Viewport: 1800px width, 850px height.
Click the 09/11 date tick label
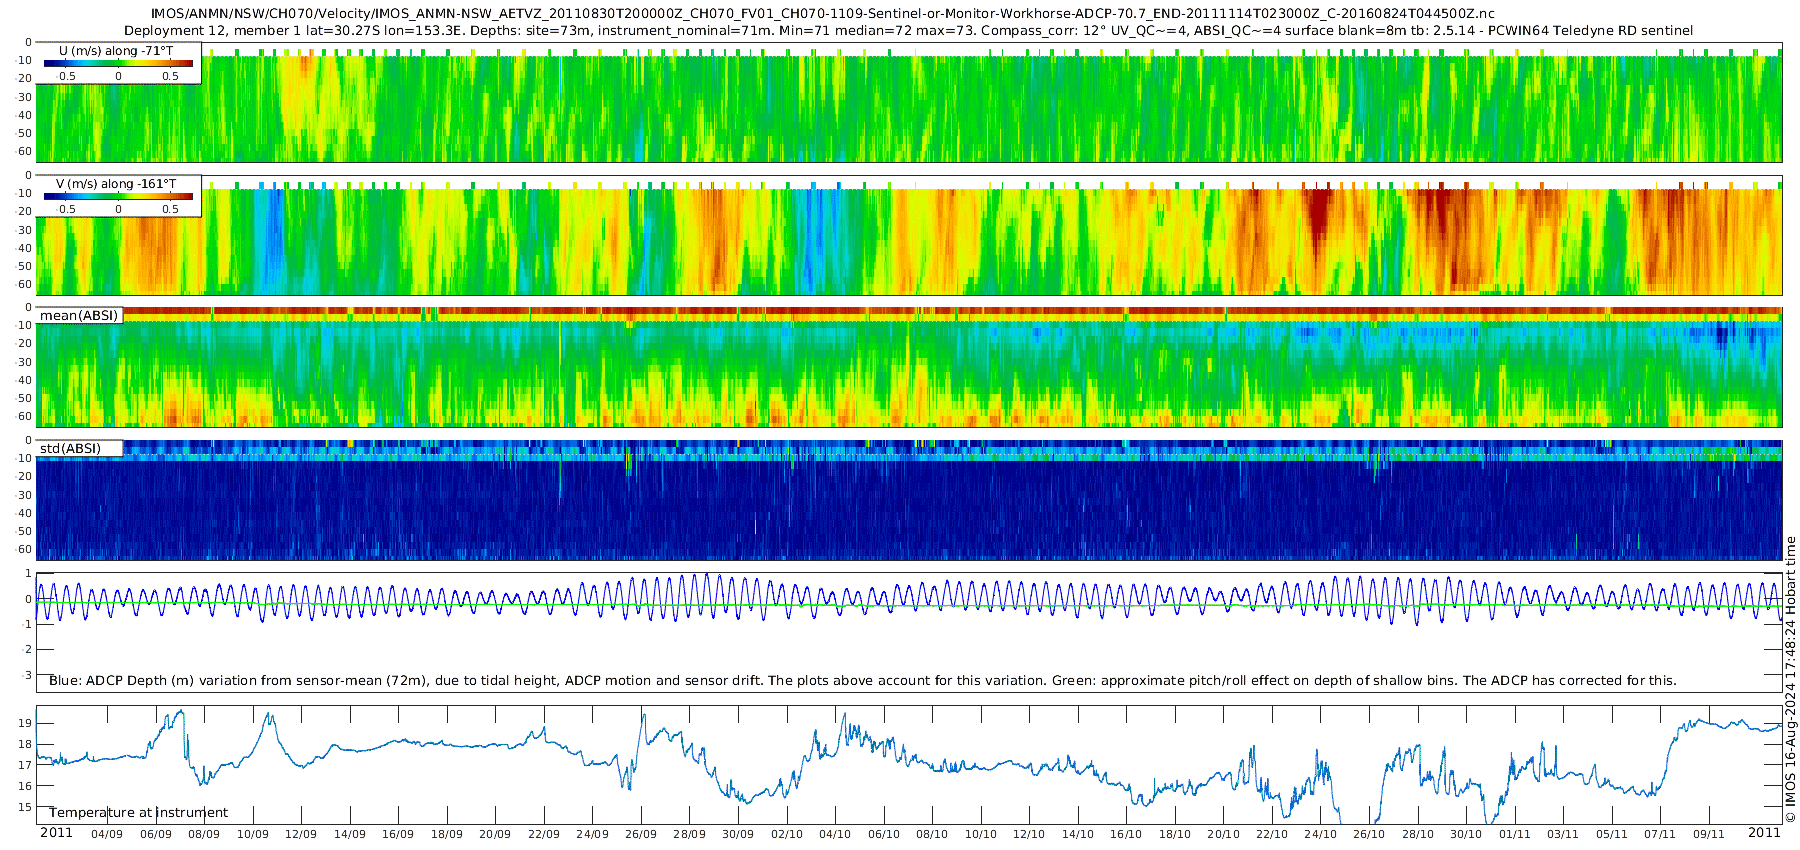(x=1709, y=834)
